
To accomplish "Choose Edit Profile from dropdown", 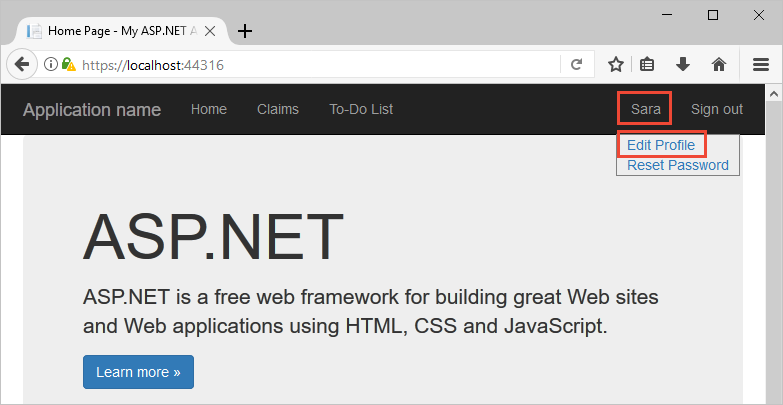I will [x=661, y=145].
